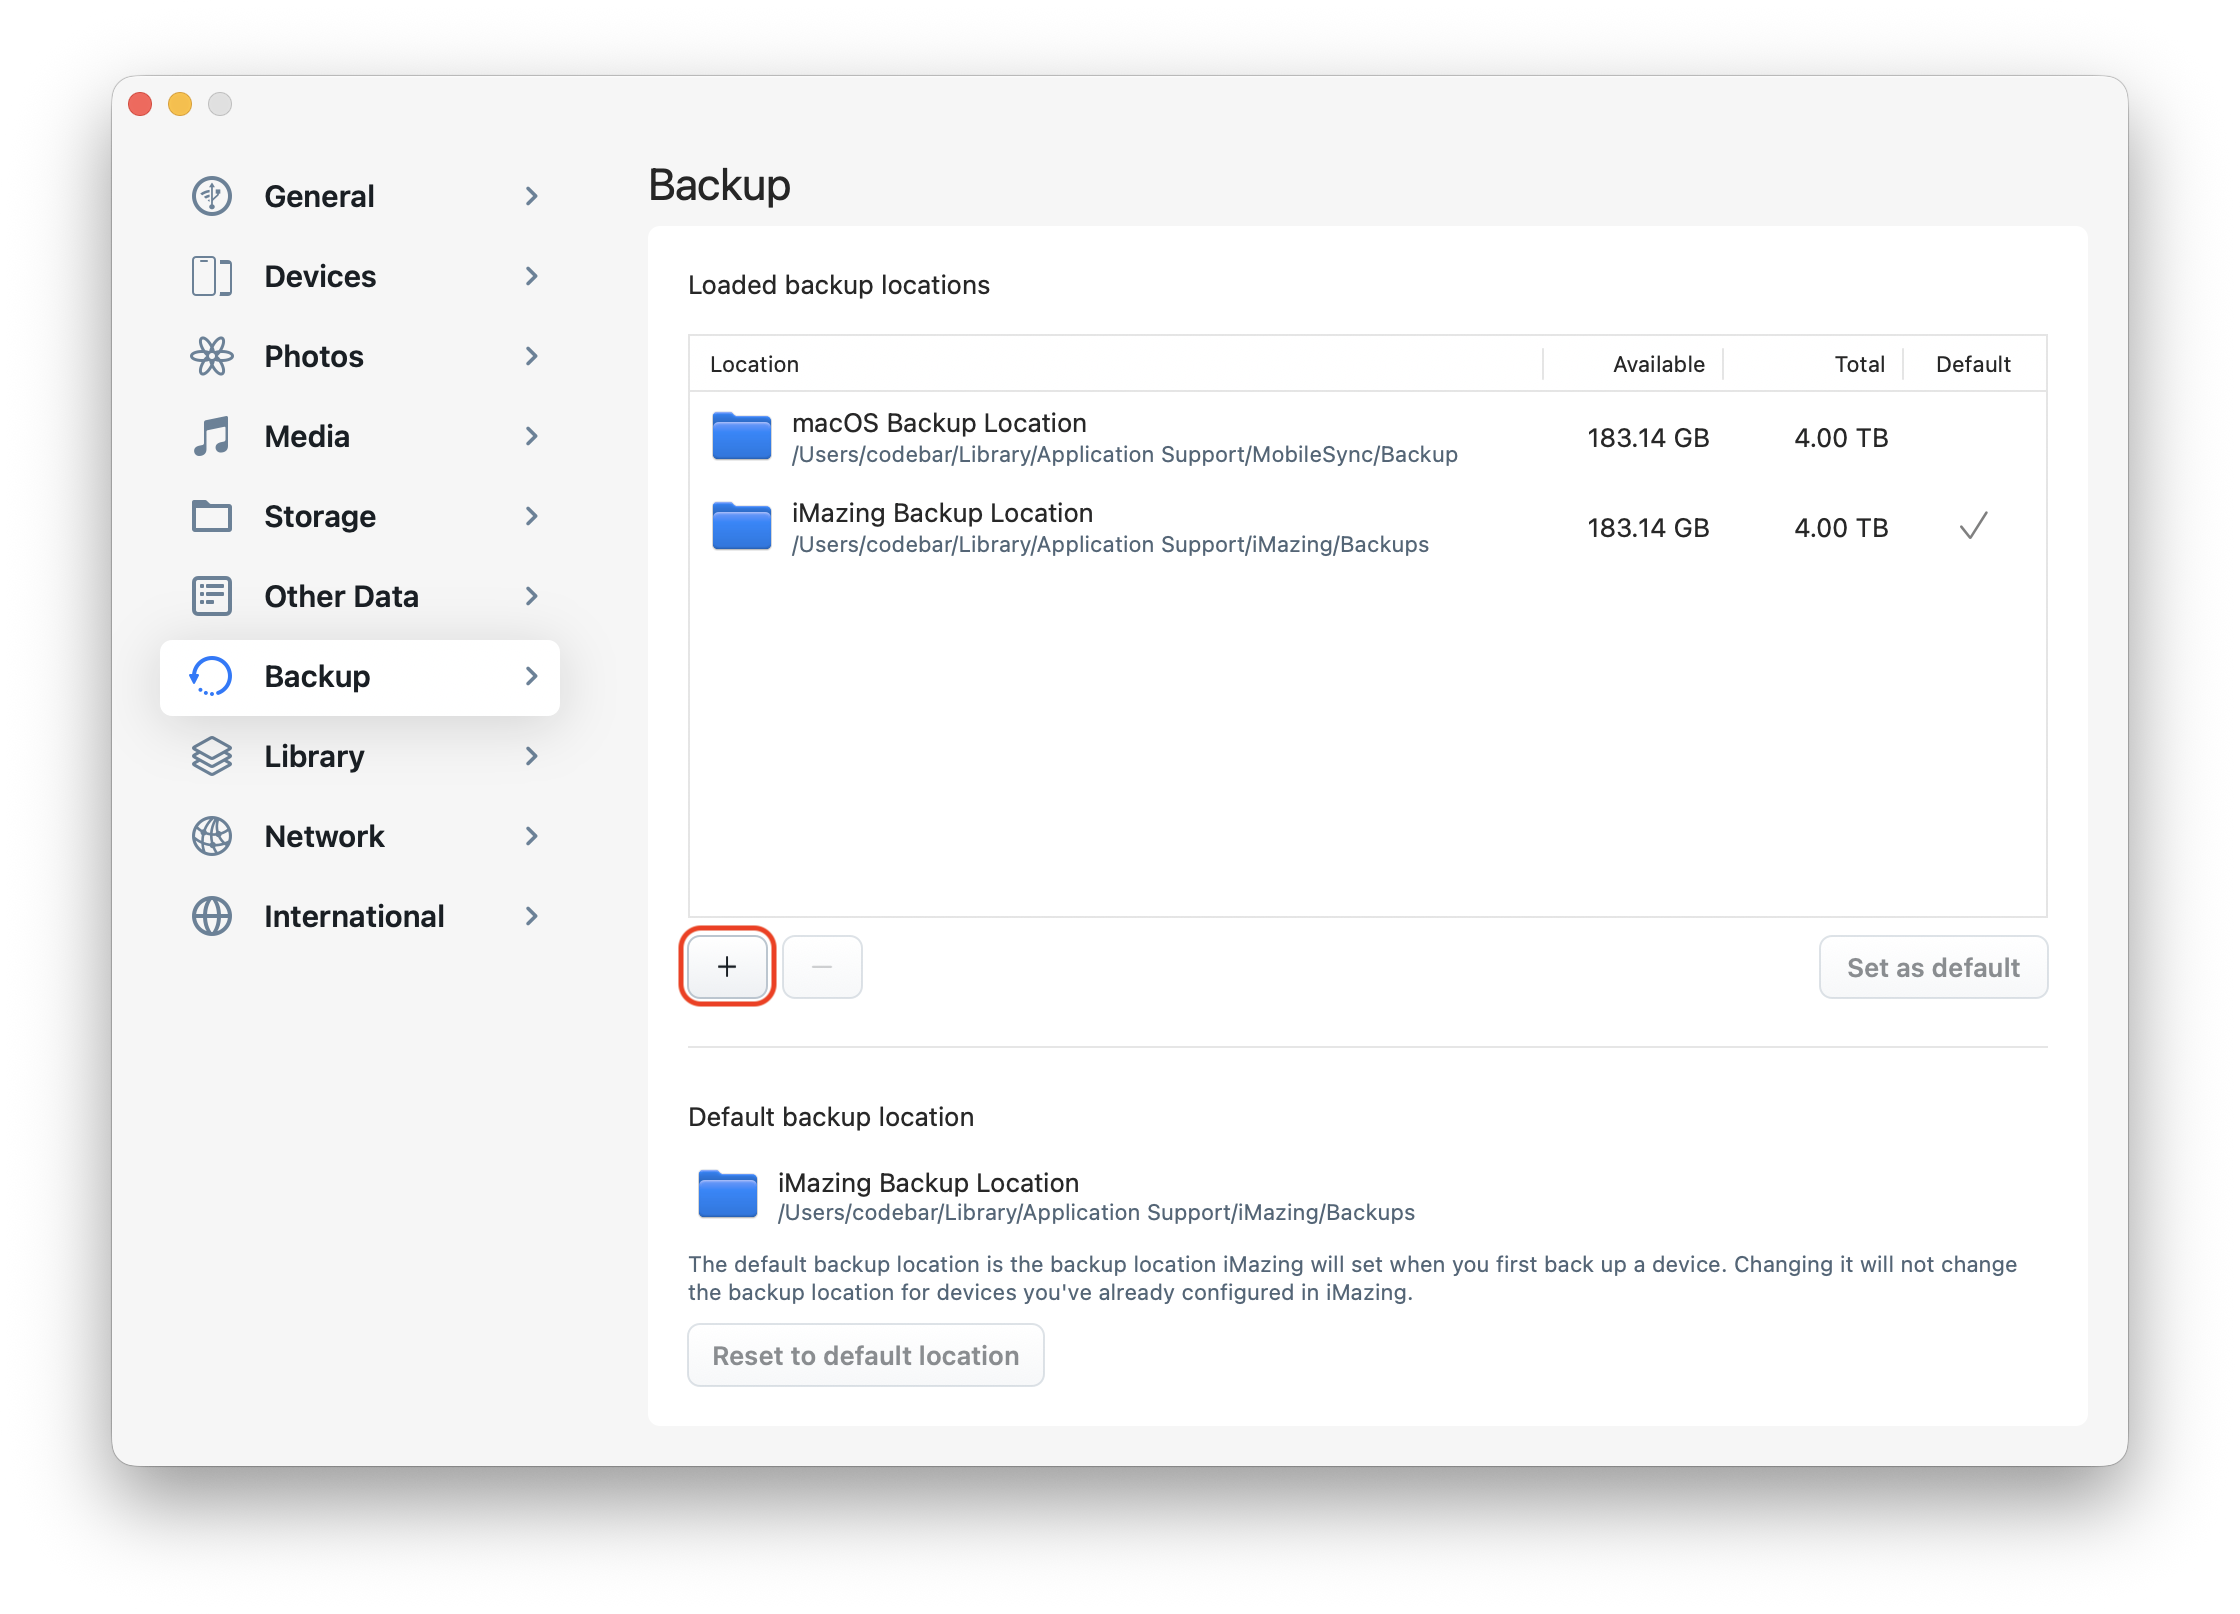Click the Network globe icon
This screenshot has width=2240, height=1614.
[x=211, y=836]
